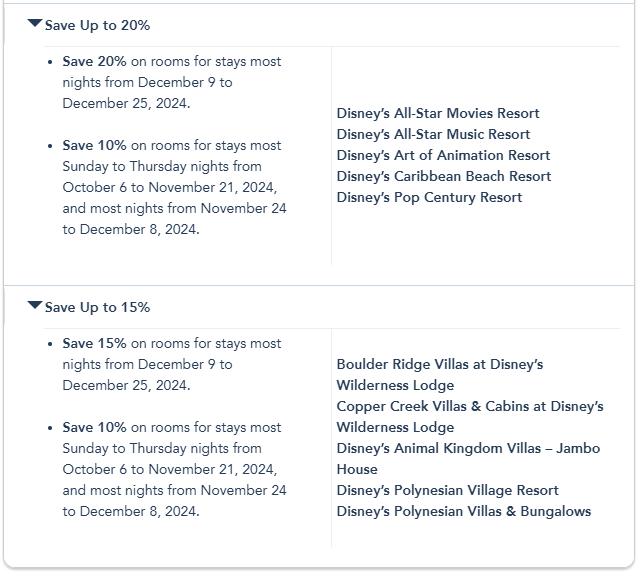Viewport: 640px width, 572px height.
Task: Click the Save Up to 20% heading text
Action: coord(97,25)
